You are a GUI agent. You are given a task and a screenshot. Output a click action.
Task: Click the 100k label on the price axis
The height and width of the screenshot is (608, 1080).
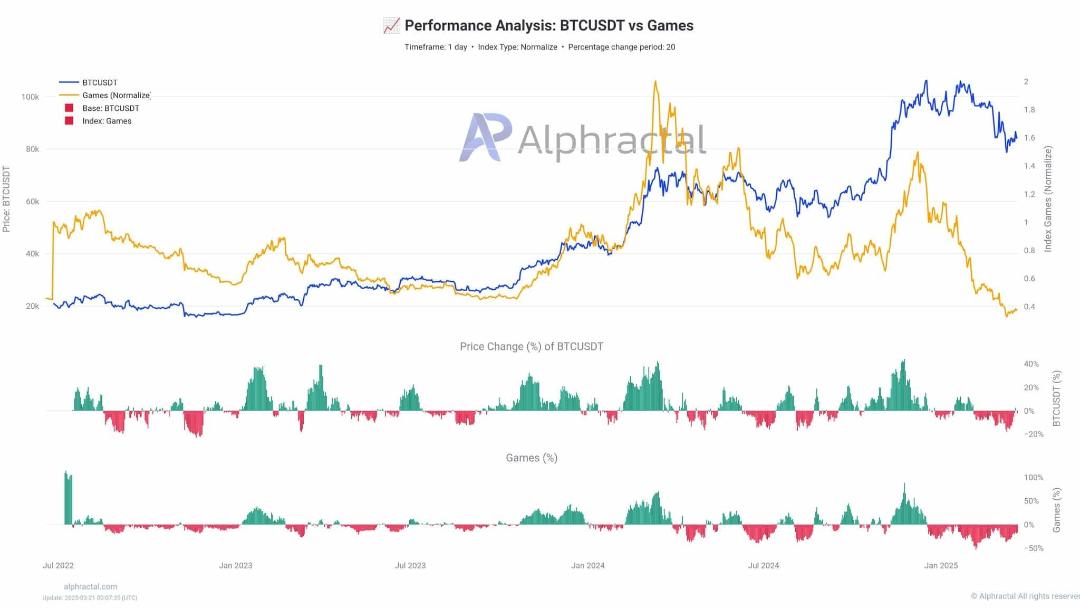click(30, 97)
